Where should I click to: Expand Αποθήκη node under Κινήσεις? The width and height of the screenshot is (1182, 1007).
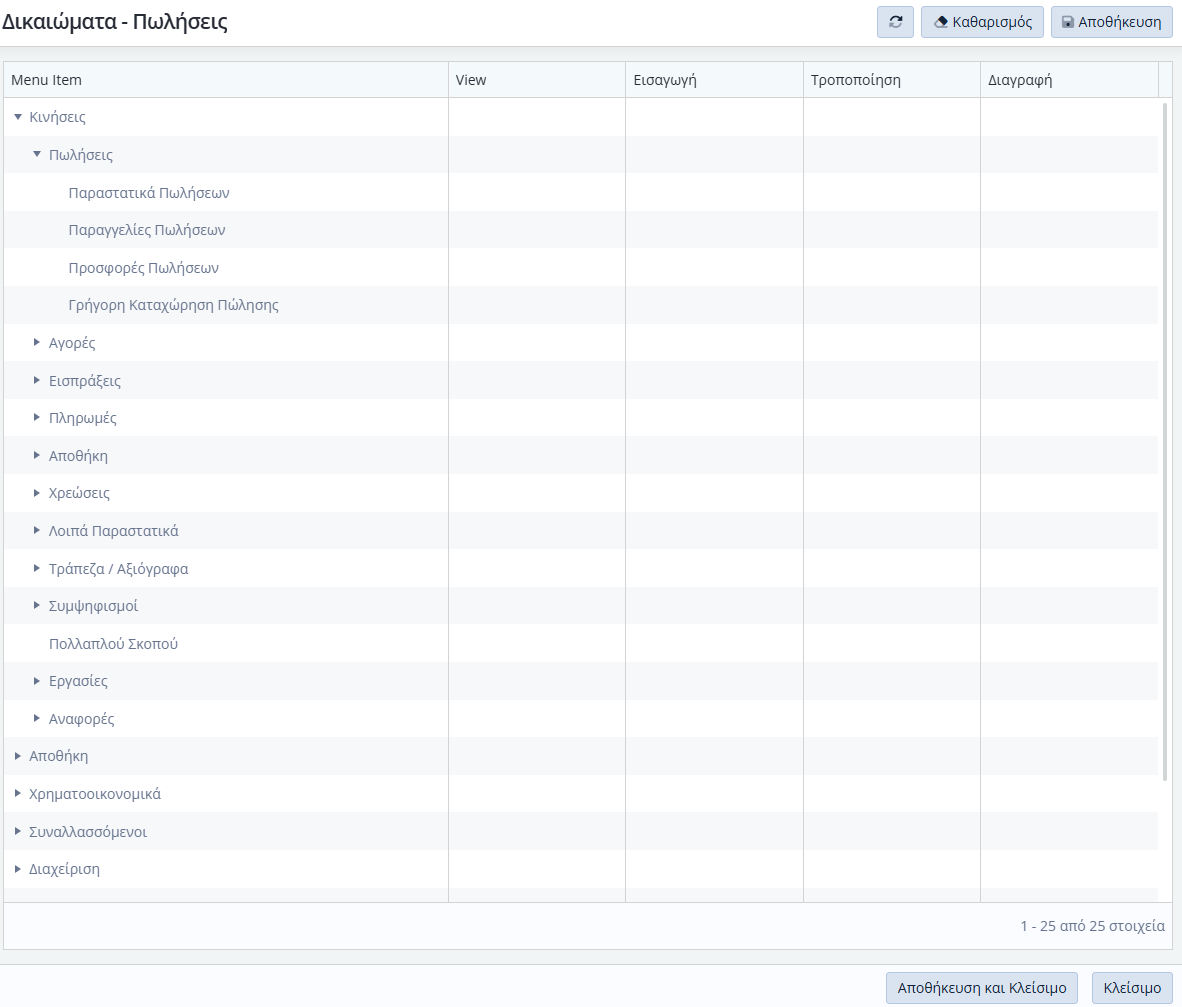click(37, 455)
